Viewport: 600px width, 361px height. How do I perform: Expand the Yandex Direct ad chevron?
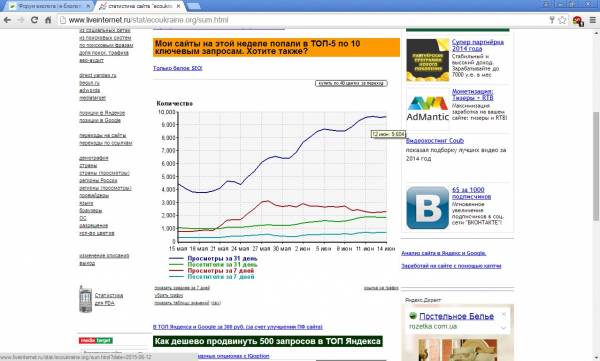(x=504, y=328)
